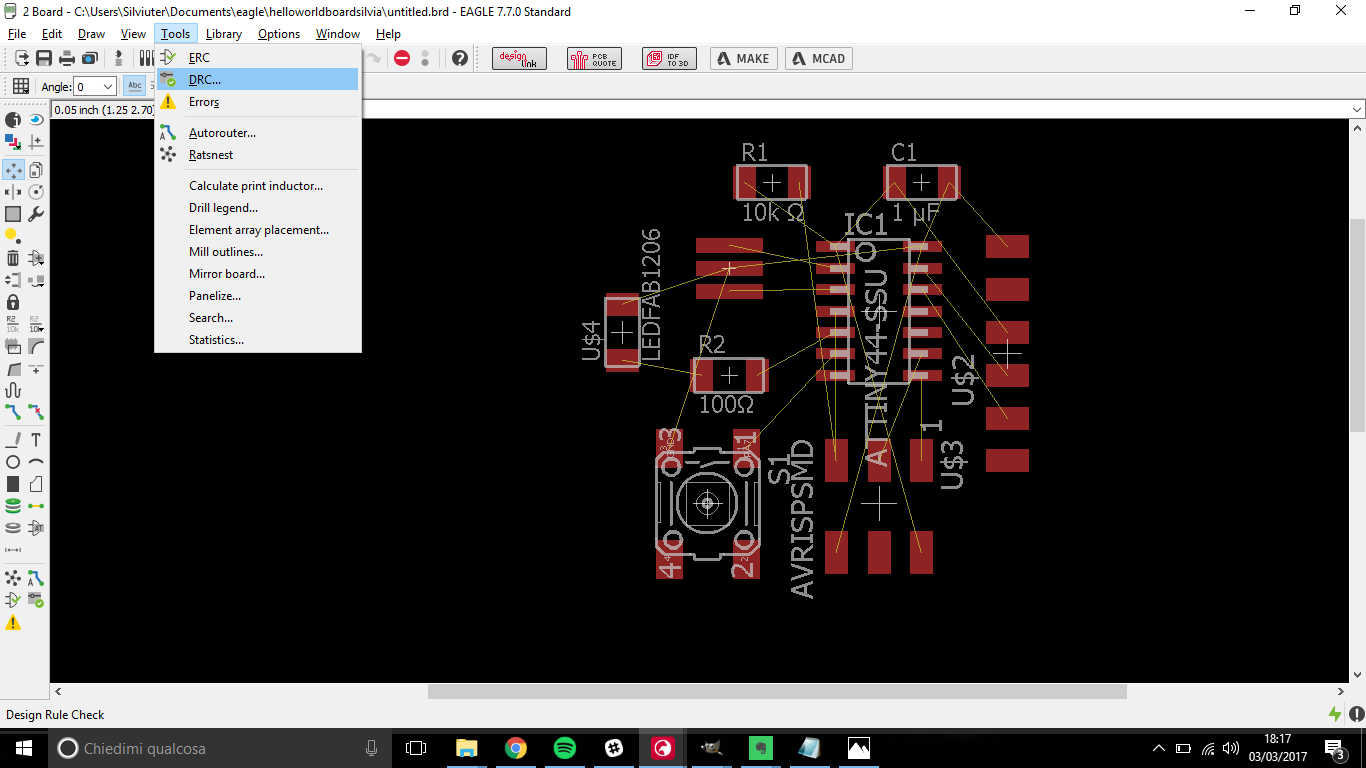
Task: Select the Ripup tool
Action: coord(36,412)
